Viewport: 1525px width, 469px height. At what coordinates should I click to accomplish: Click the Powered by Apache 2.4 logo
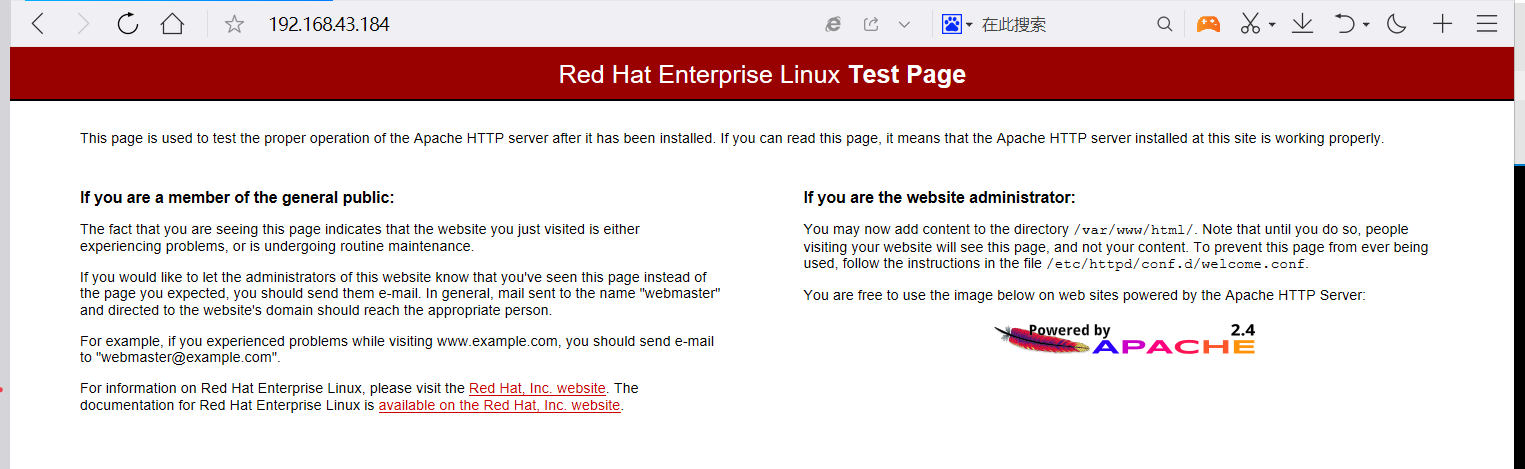1125,339
